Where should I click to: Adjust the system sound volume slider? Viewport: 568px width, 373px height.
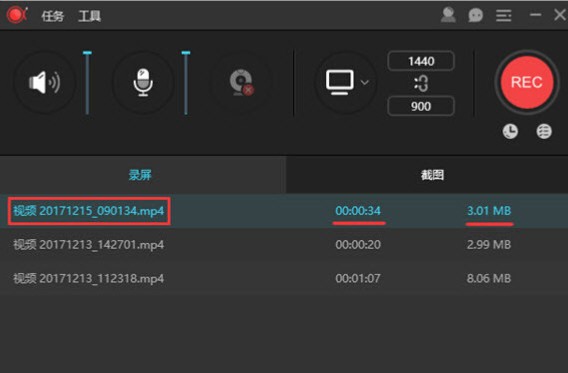[x=87, y=83]
